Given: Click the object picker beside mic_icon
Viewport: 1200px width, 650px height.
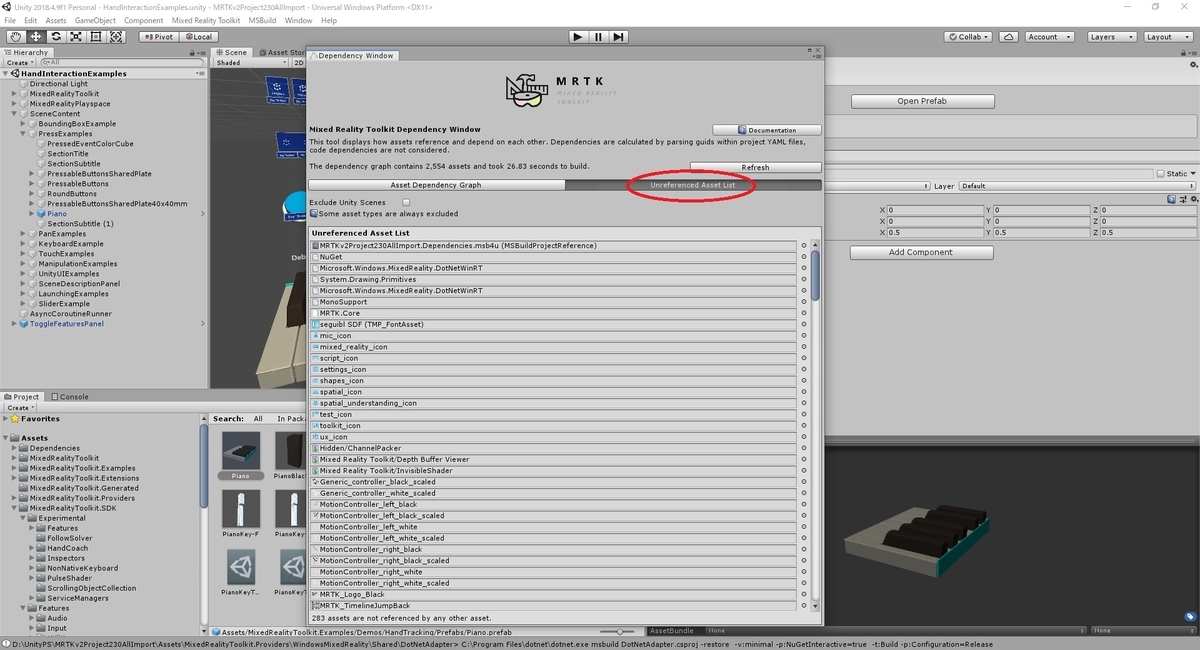Looking at the screenshot, I should click(x=804, y=336).
